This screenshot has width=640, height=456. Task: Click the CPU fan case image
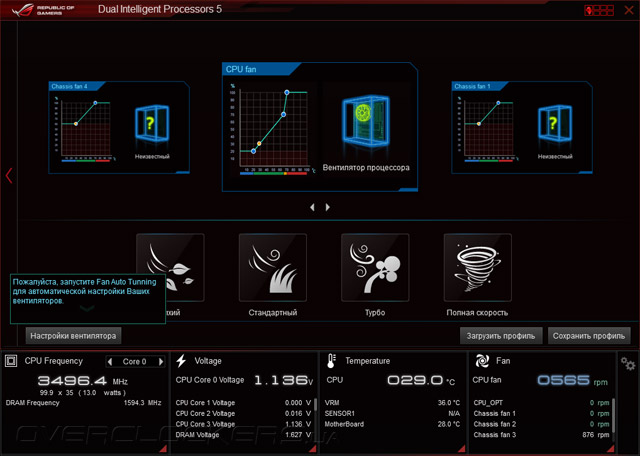(x=366, y=121)
